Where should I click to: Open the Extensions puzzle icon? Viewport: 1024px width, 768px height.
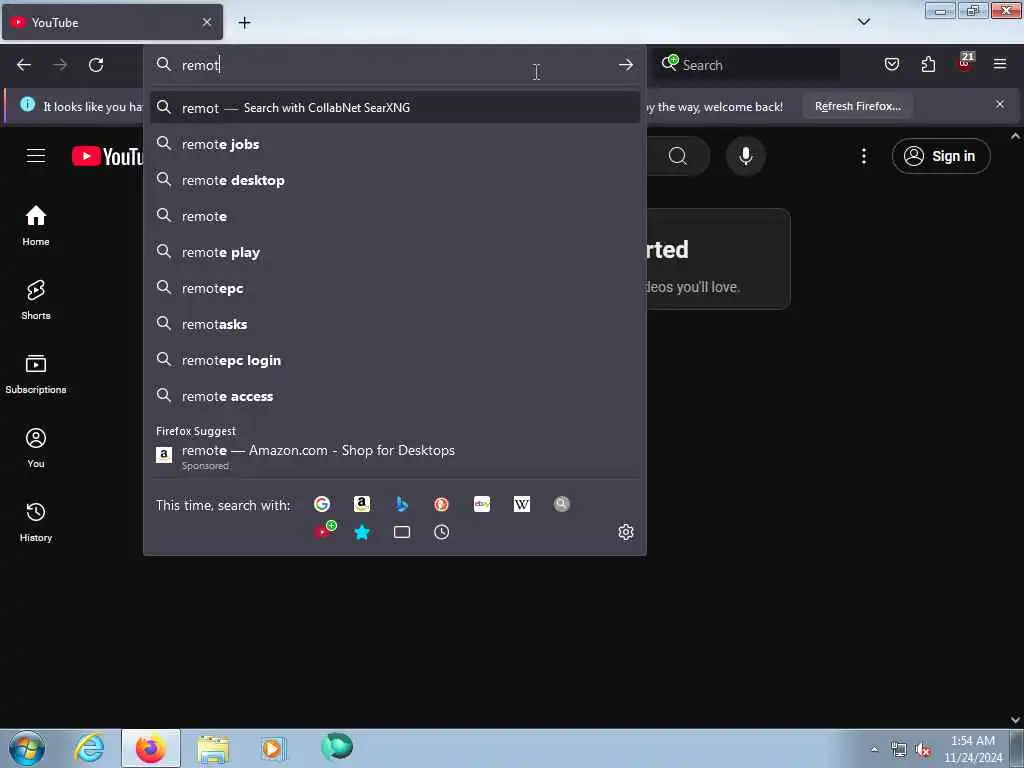pos(928,64)
